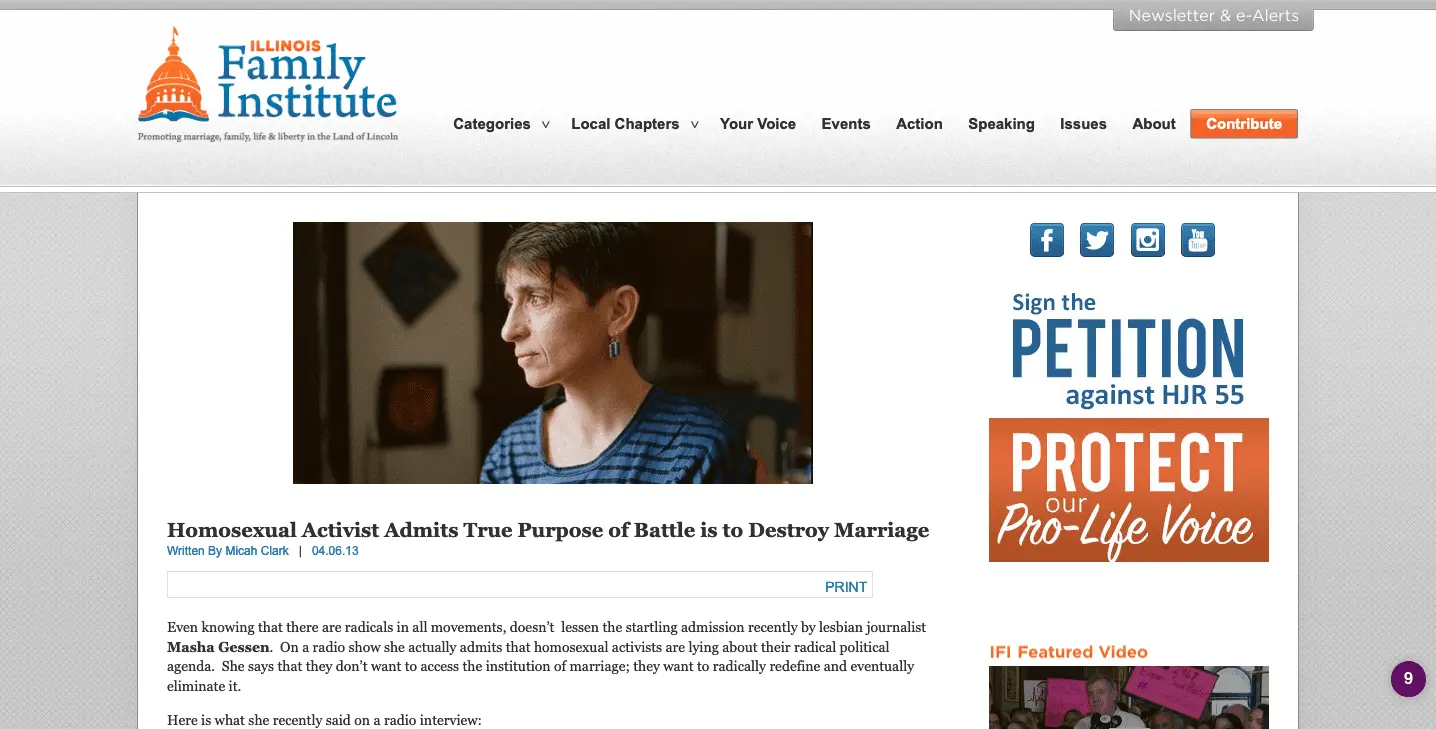Open the Facebook social icon
Viewport: 1436px width, 729px height.
[1047, 240]
